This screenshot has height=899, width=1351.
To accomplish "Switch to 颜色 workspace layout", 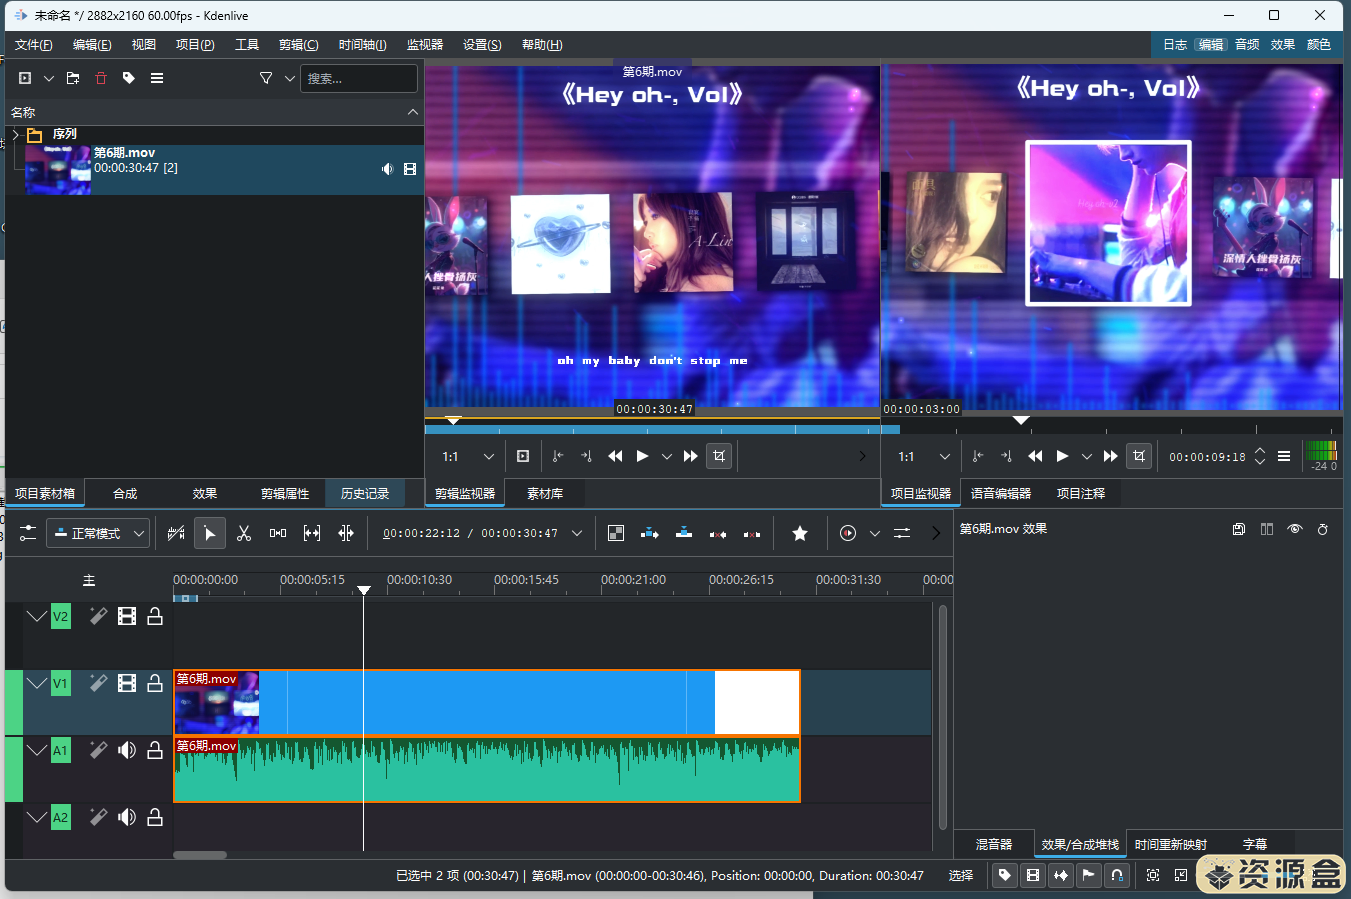I will point(1319,45).
